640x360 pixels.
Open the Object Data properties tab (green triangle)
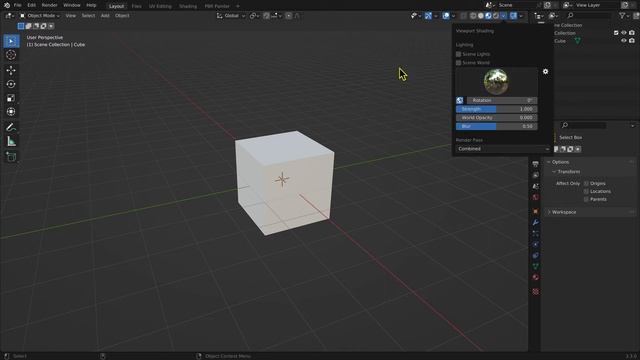click(536, 267)
